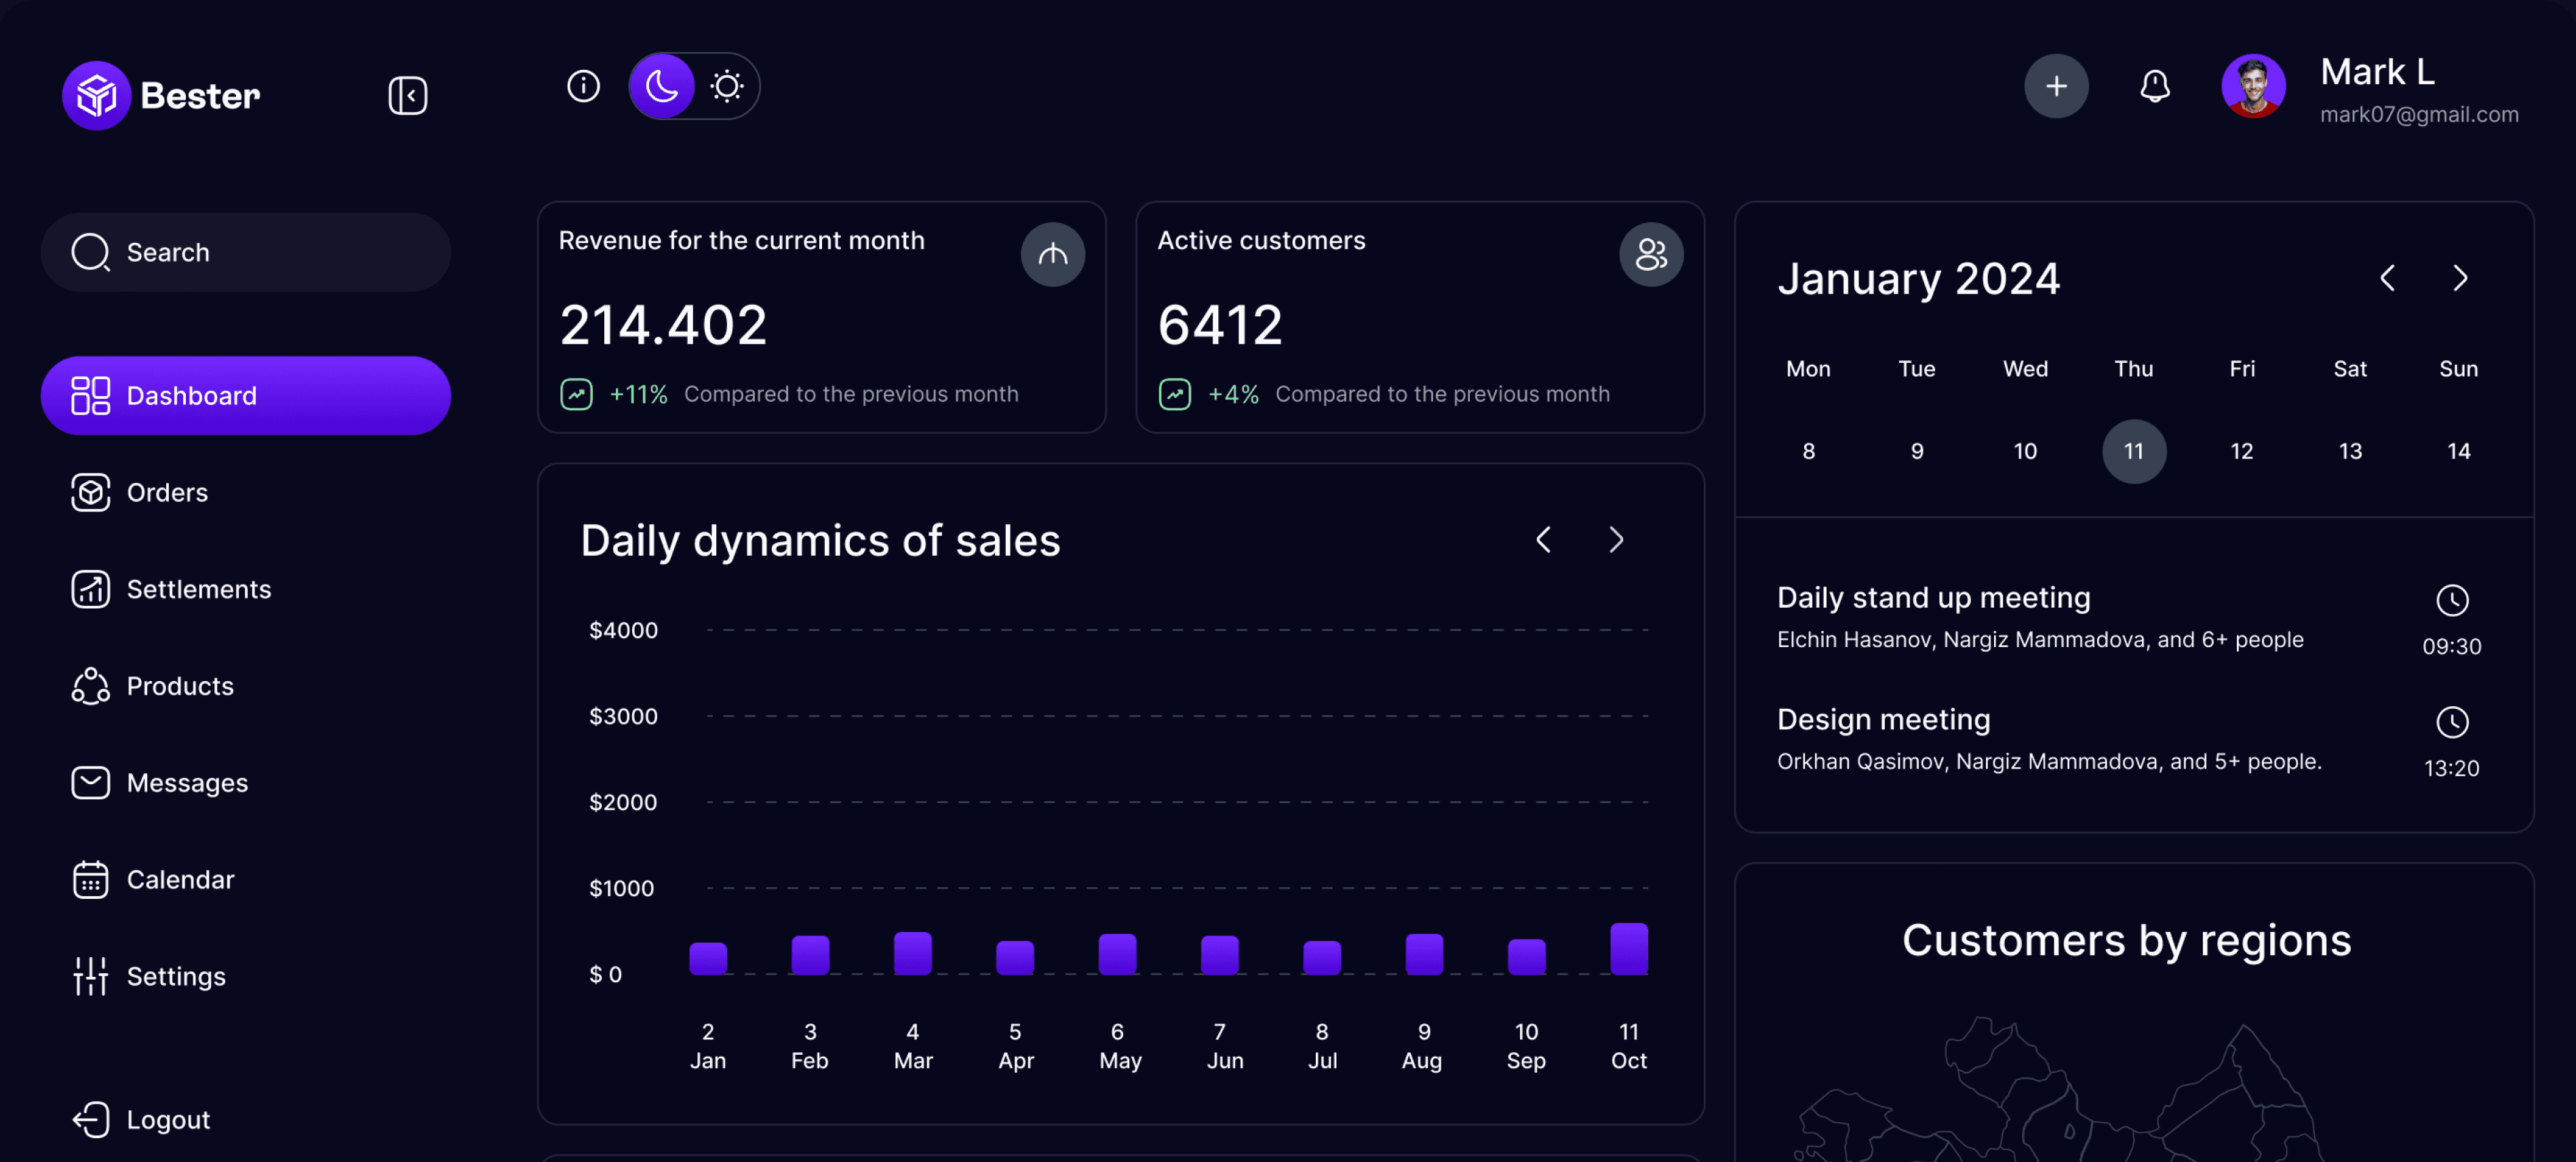Switch to dark mode moon toggle
The height and width of the screenshot is (1162, 2576).
(x=662, y=87)
